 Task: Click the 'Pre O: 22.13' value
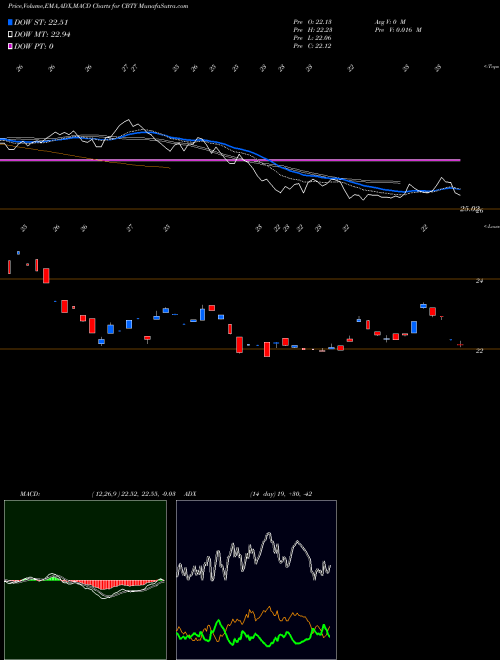[312, 22]
